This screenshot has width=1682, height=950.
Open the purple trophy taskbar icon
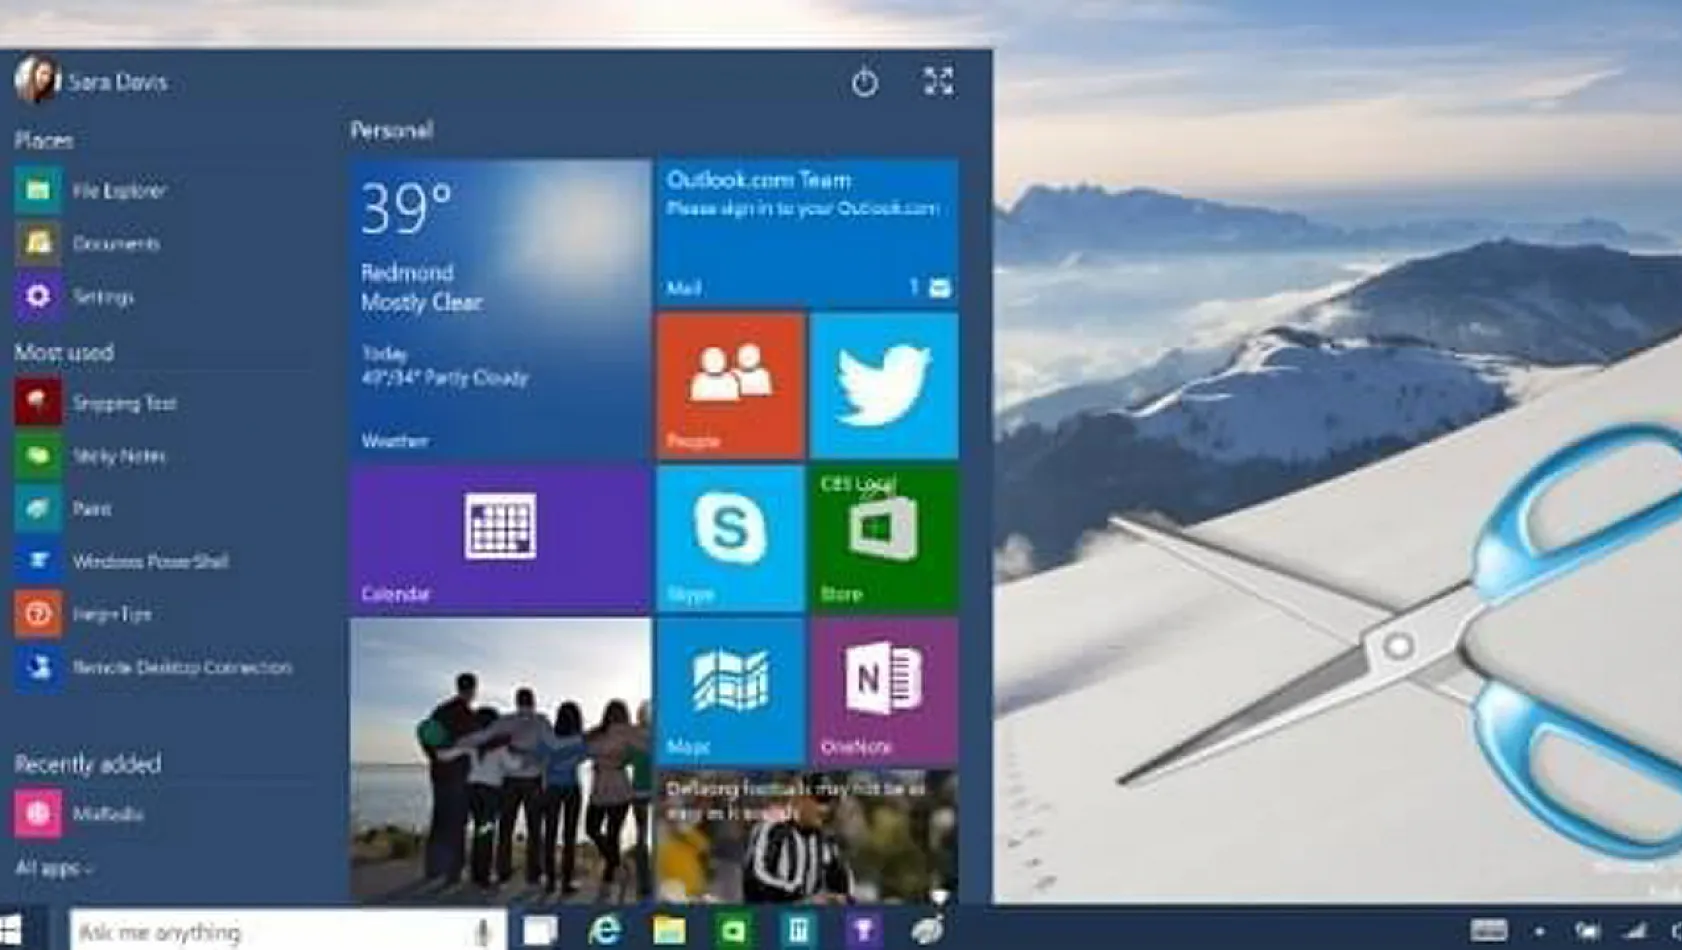(863, 931)
